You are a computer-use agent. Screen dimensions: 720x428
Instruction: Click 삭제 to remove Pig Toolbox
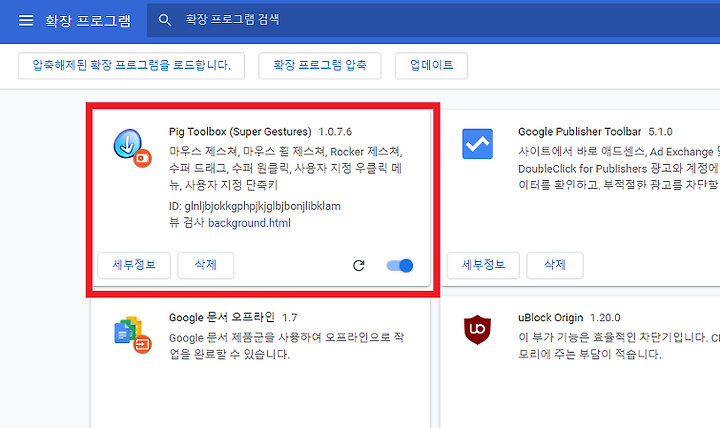(205, 265)
